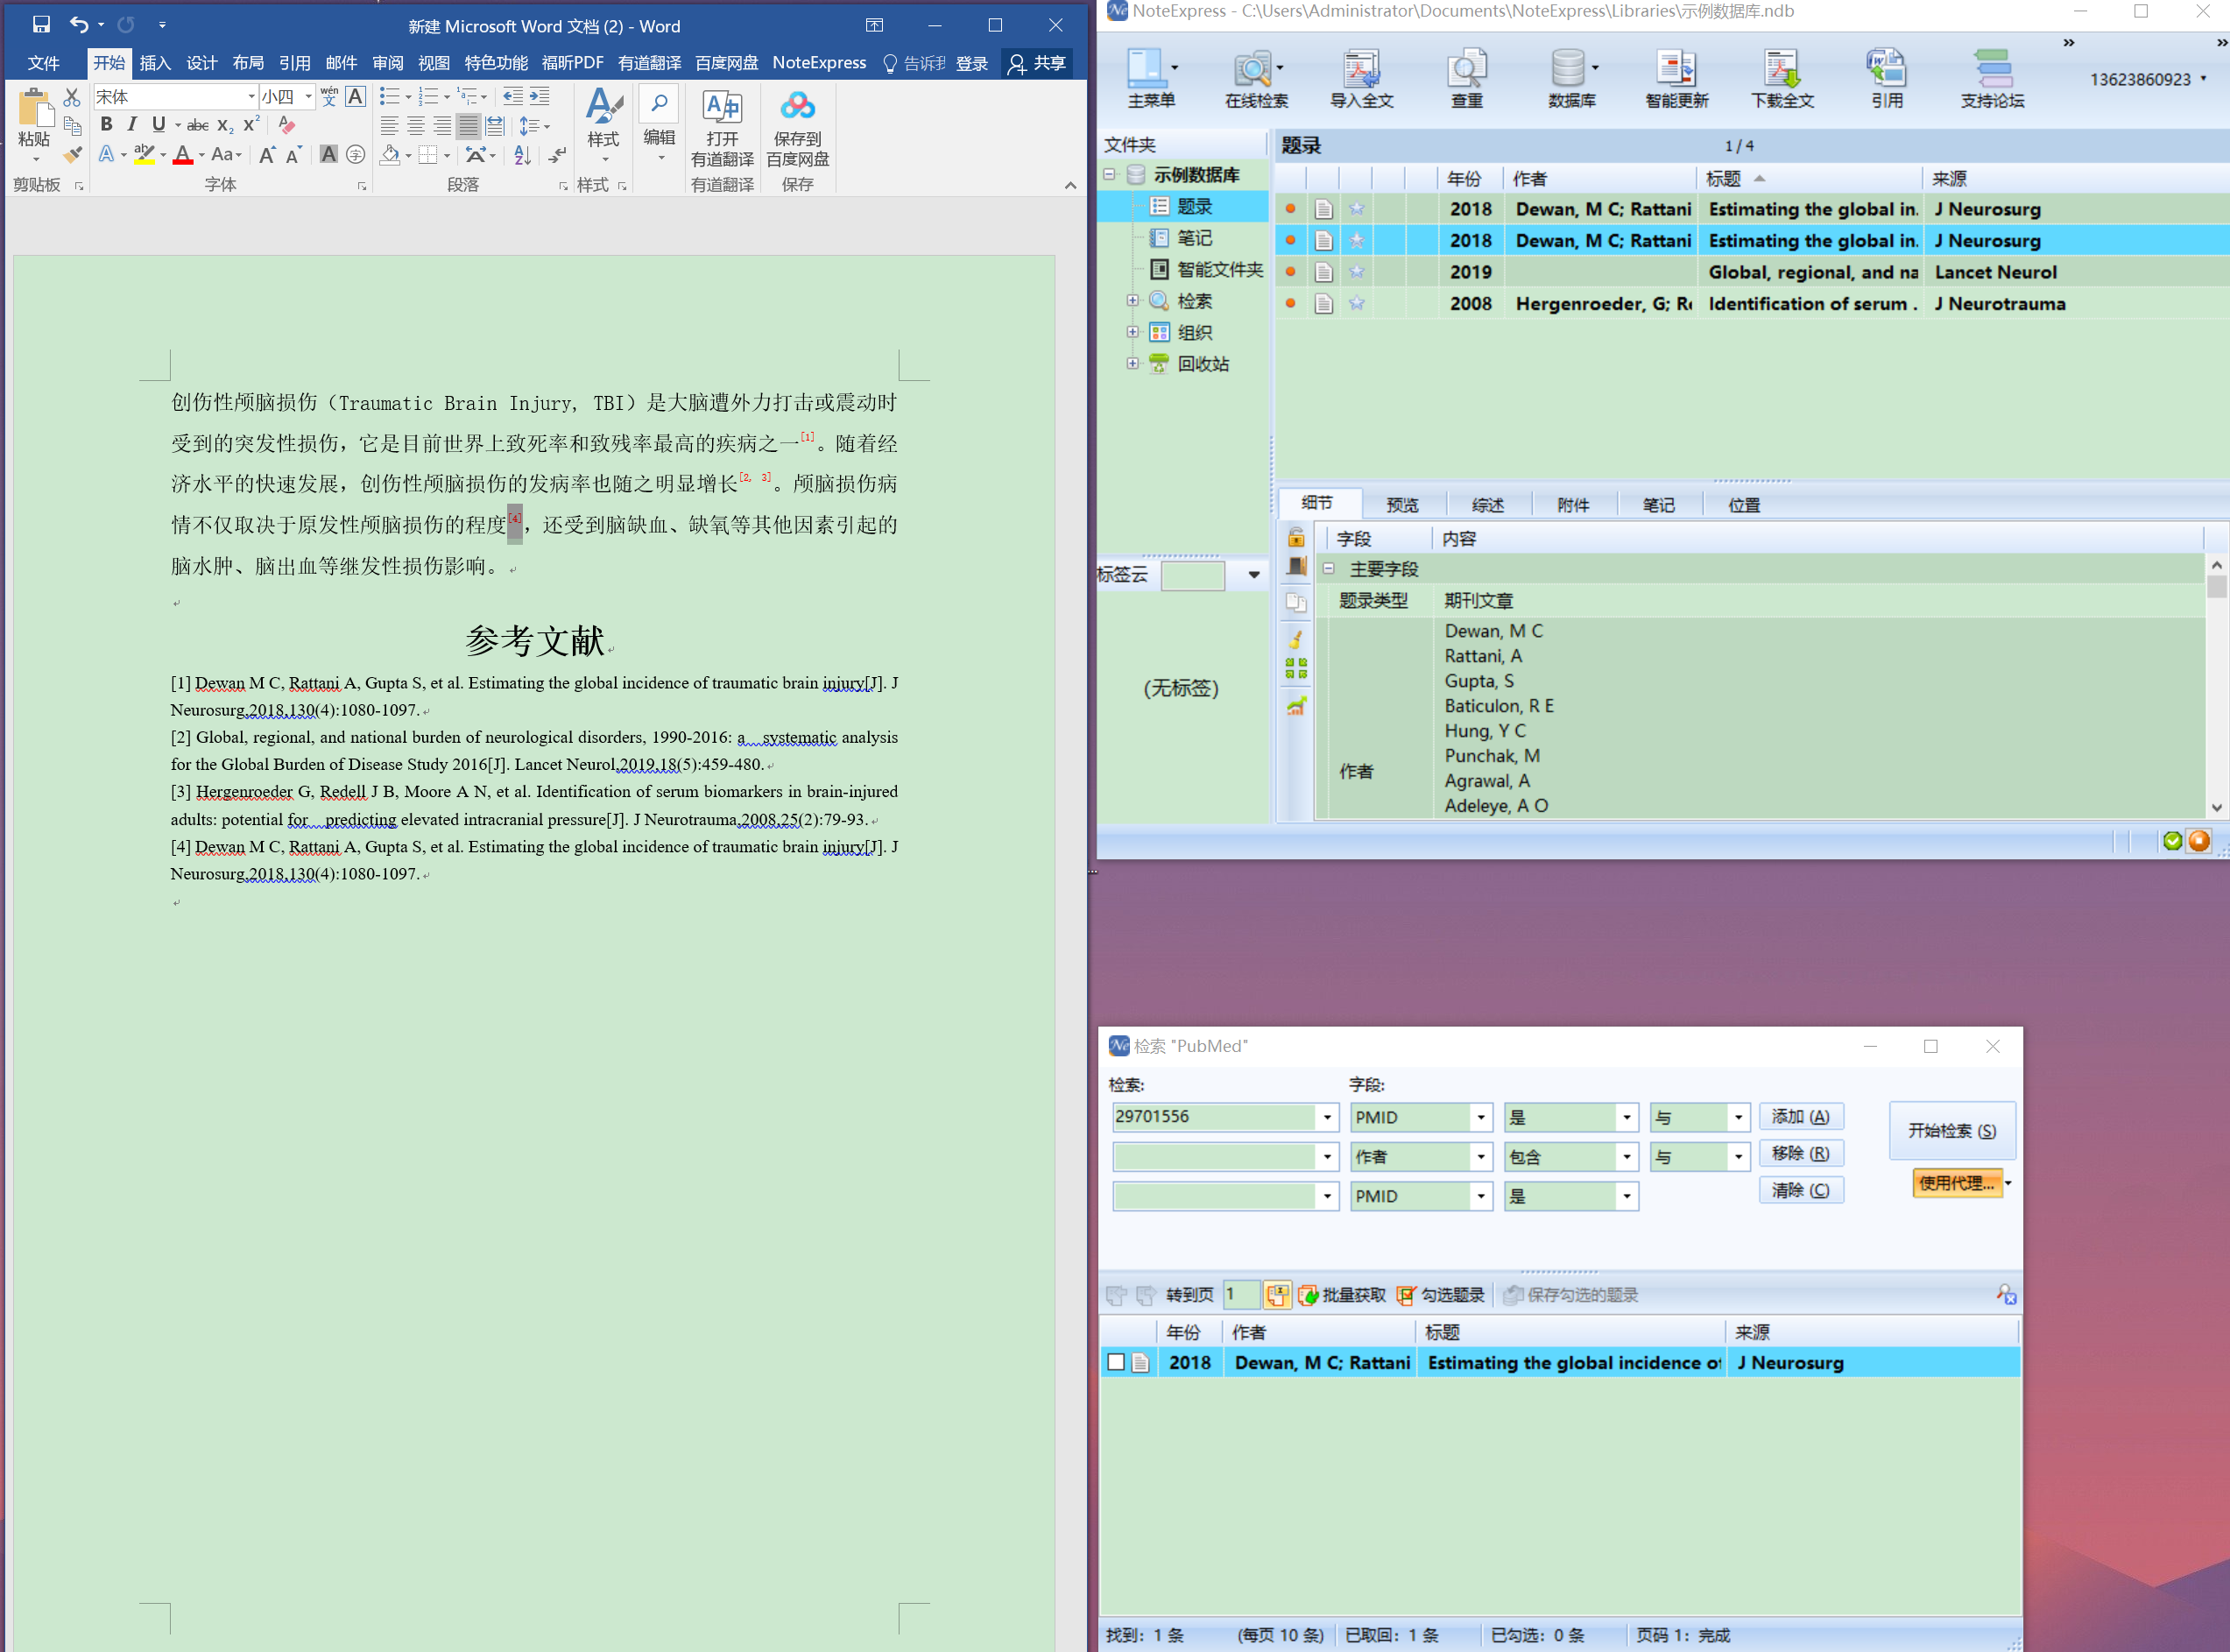Increase paragraph indent

click(539, 96)
